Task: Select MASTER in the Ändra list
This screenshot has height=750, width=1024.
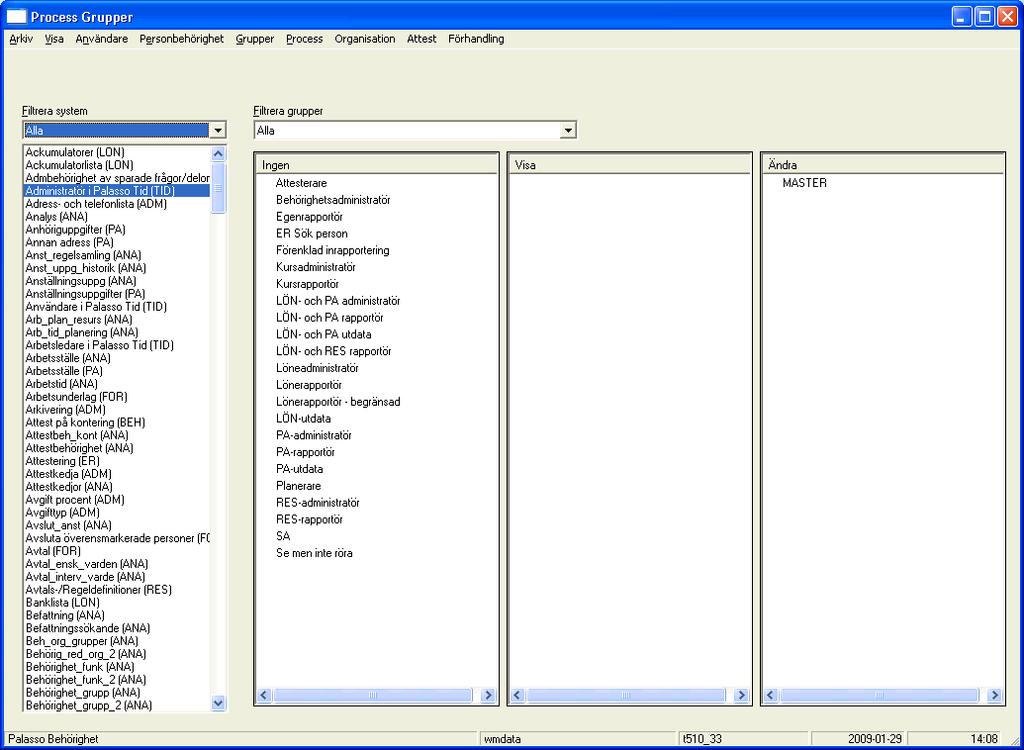Action: pos(805,184)
